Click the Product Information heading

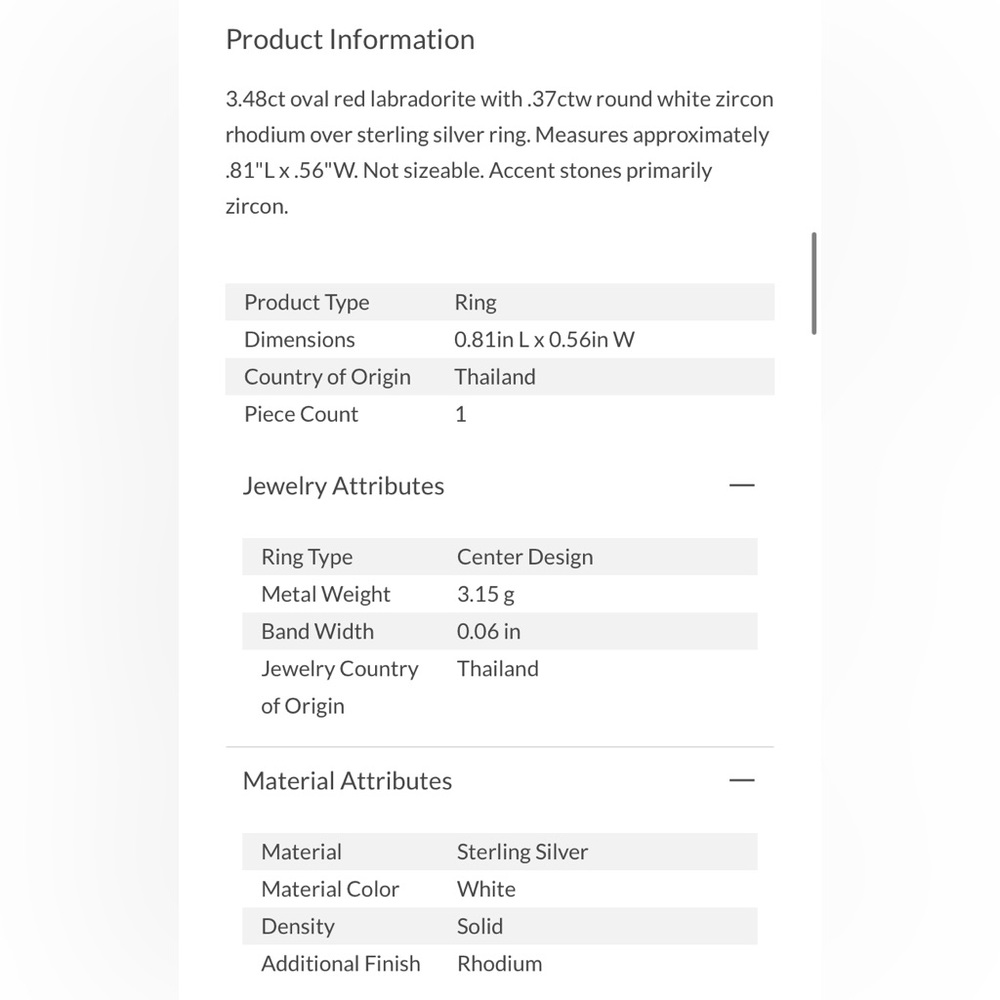[x=350, y=40]
